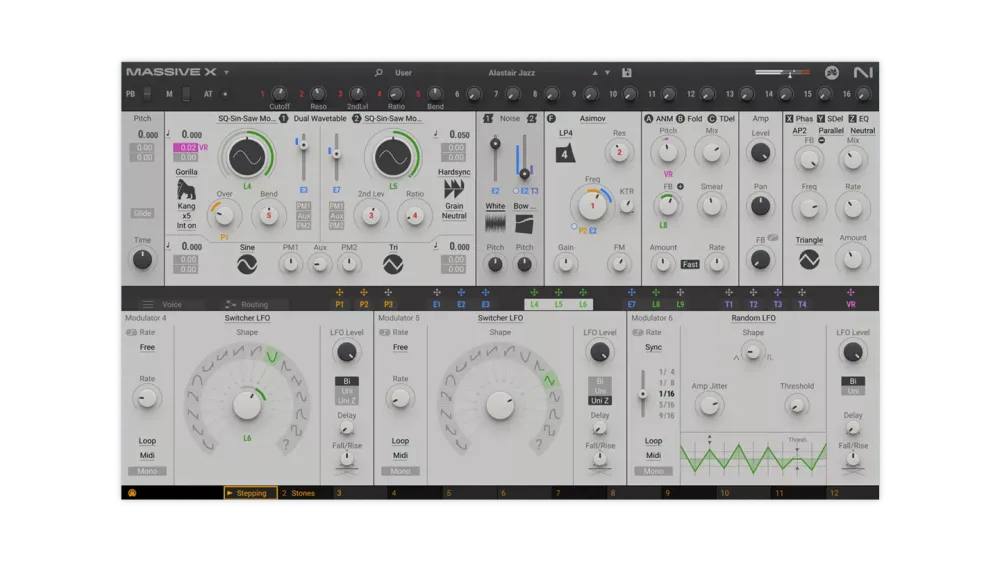
Task: Click the modulation move handle above L4
Action: click(x=534, y=293)
